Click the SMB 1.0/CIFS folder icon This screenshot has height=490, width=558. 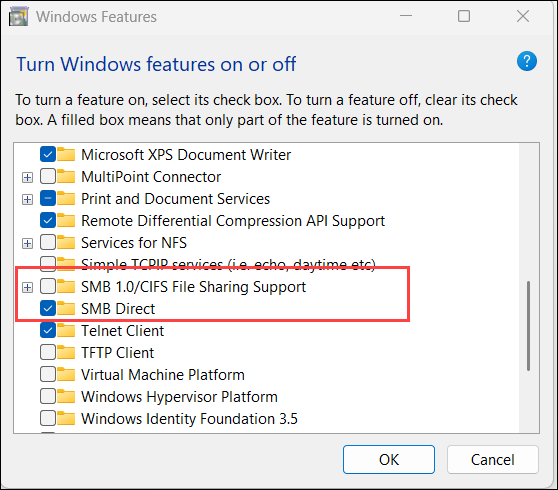(66, 286)
